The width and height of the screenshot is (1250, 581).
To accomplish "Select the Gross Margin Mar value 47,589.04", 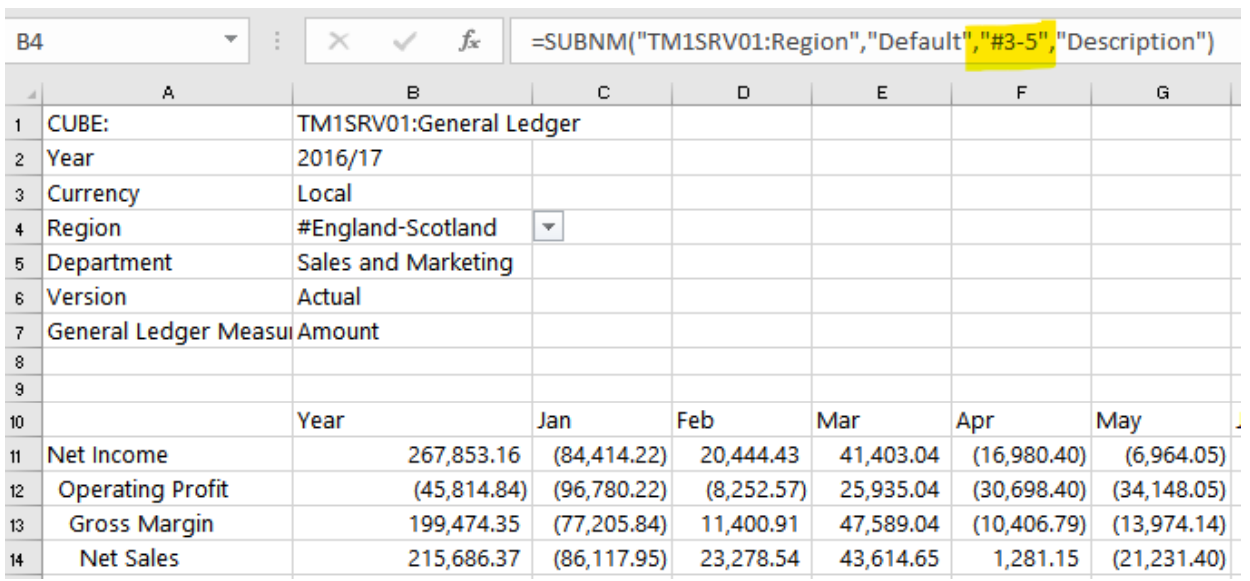I will [x=881, y=524].
